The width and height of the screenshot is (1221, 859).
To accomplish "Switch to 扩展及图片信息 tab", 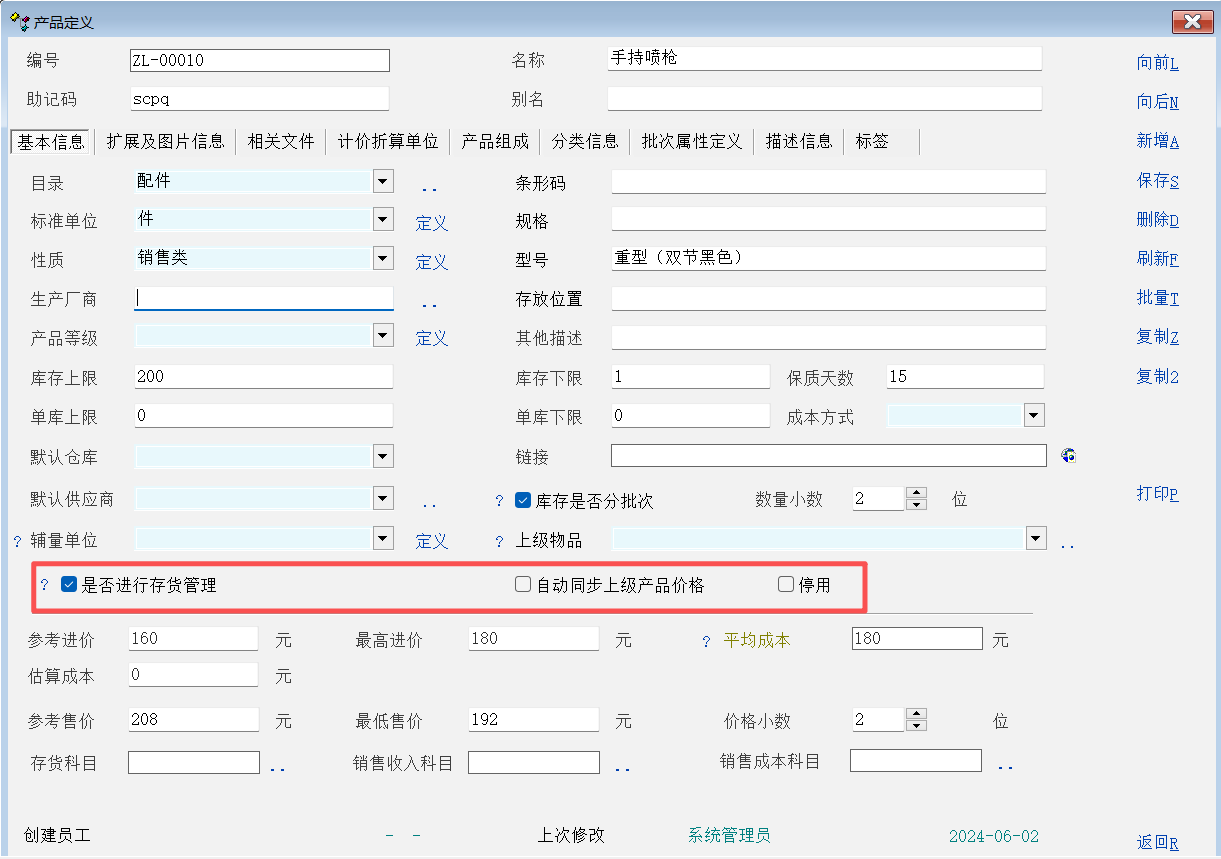I will tap(166, 142).
